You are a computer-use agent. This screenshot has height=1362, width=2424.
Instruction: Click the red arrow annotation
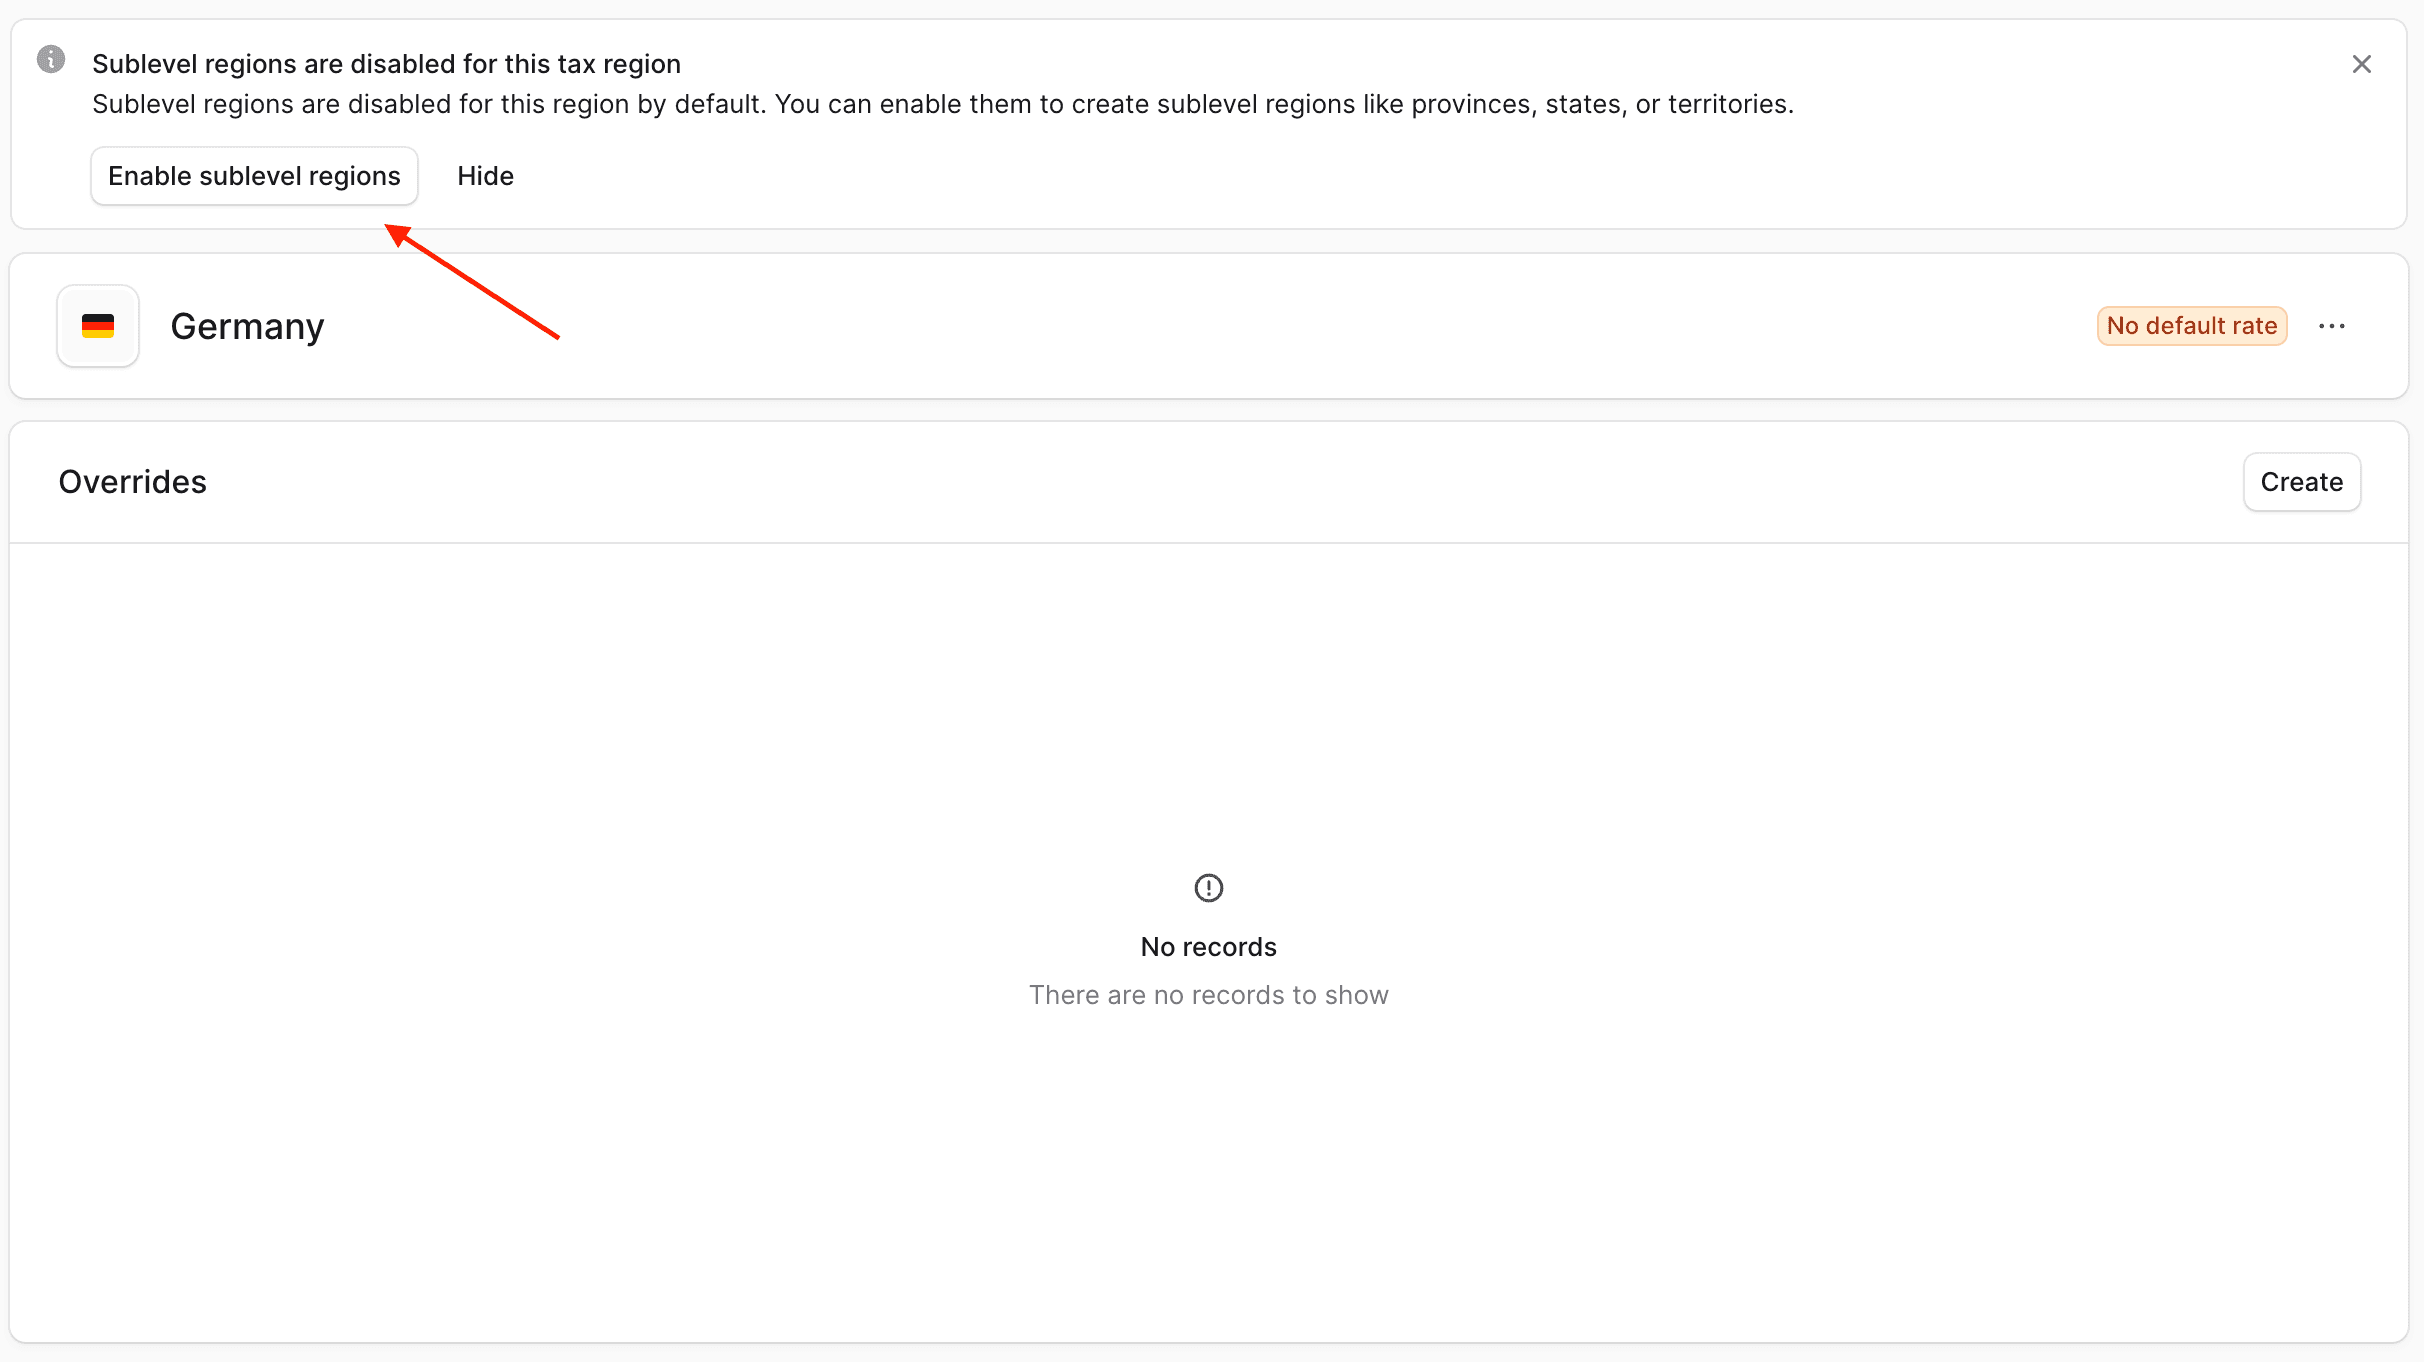click(472, 283)
